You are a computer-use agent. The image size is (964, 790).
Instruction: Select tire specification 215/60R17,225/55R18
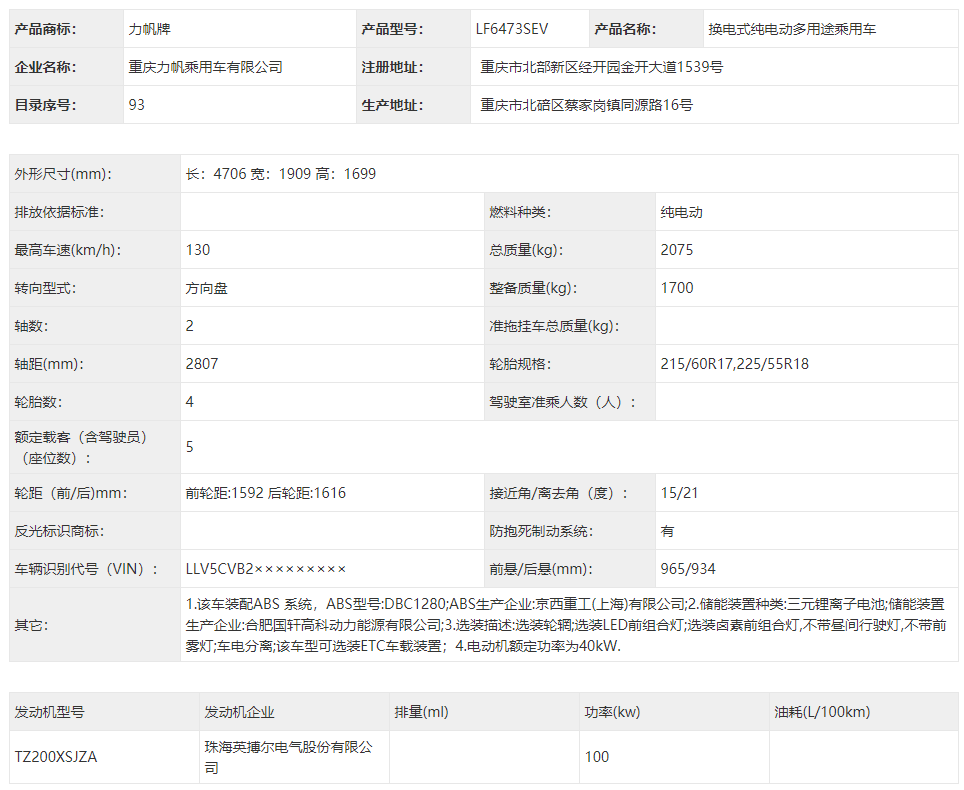pos(735,364)
